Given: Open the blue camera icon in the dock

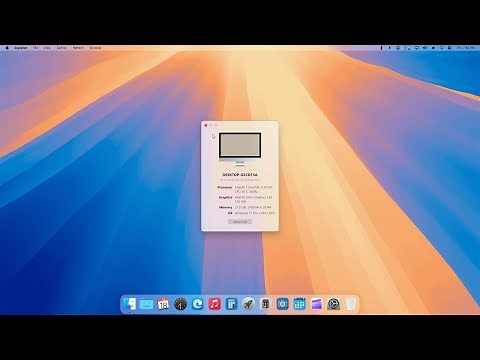Looking at the screenshot, I should click(x=282, y=304).
